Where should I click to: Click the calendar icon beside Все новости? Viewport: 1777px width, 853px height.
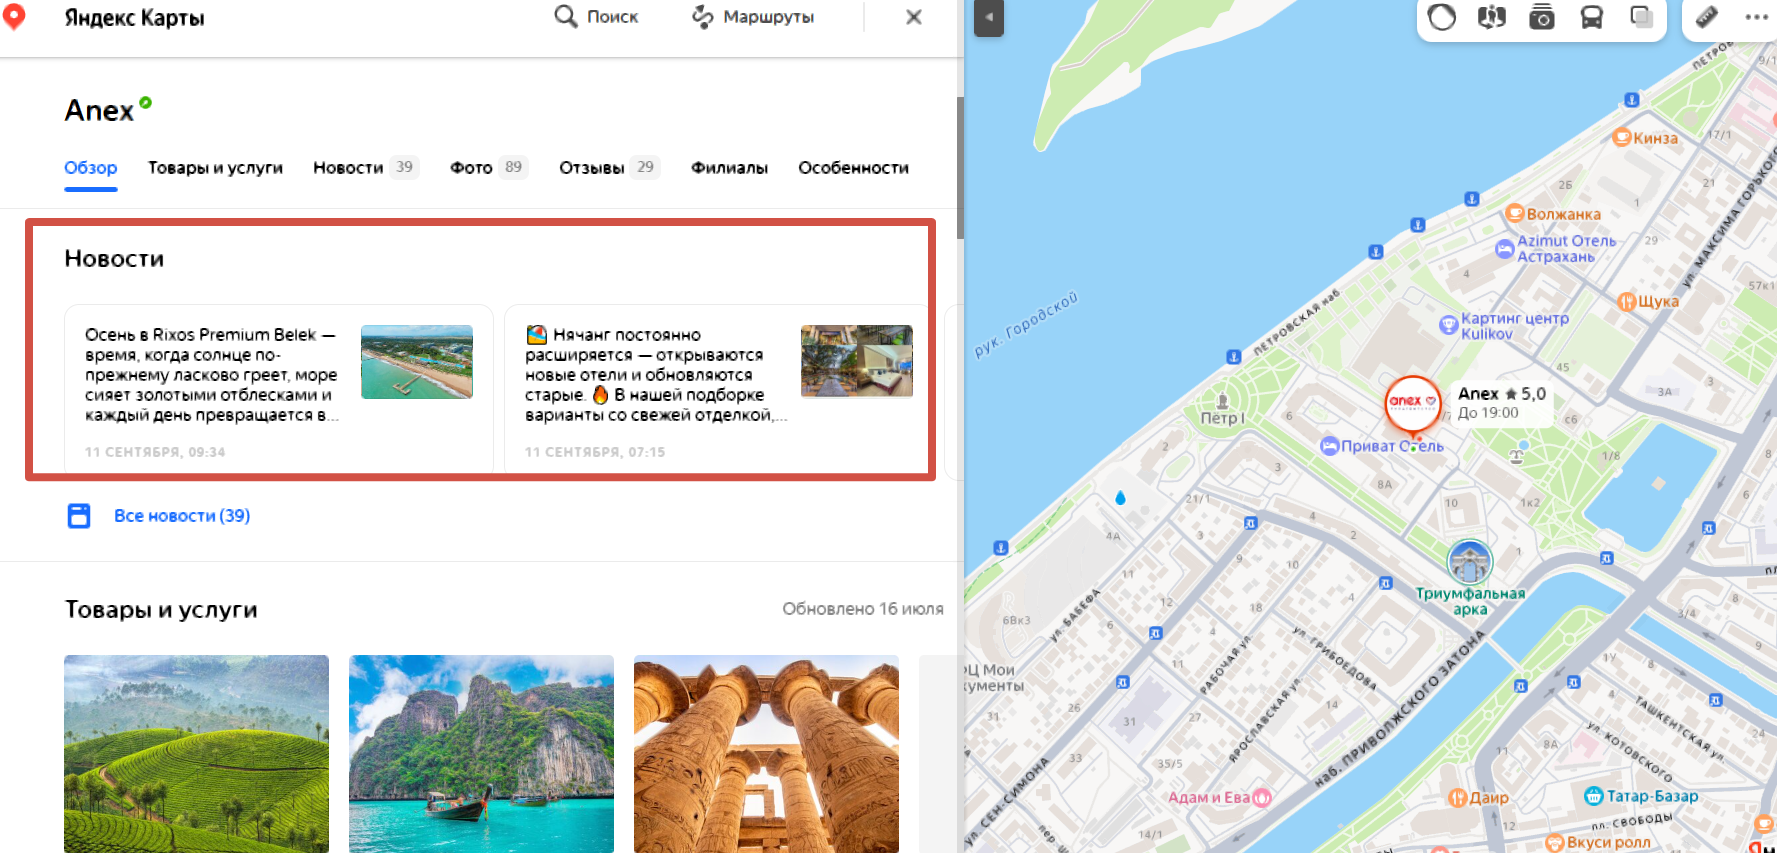point(79,516)
